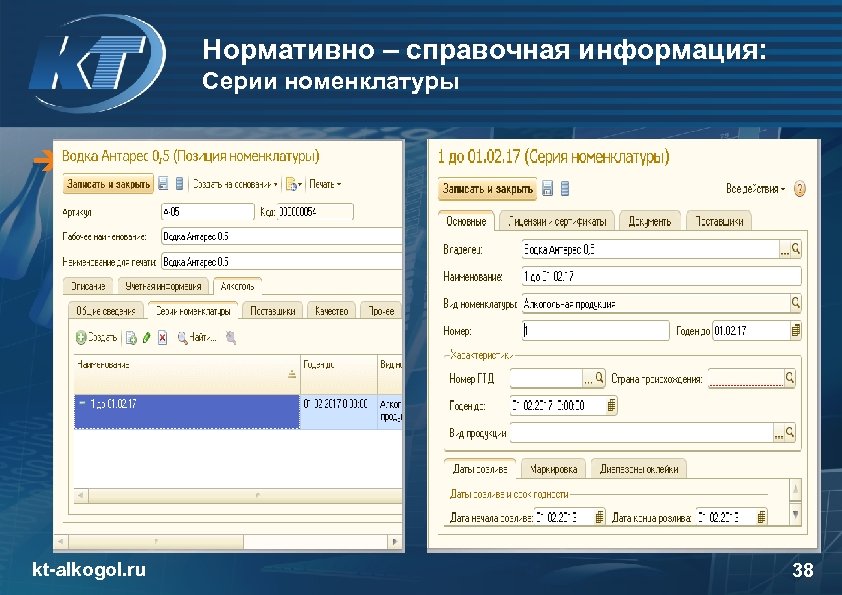
Task: Click magnifier icon in Страна происхождения field
Action: [790, 378]
